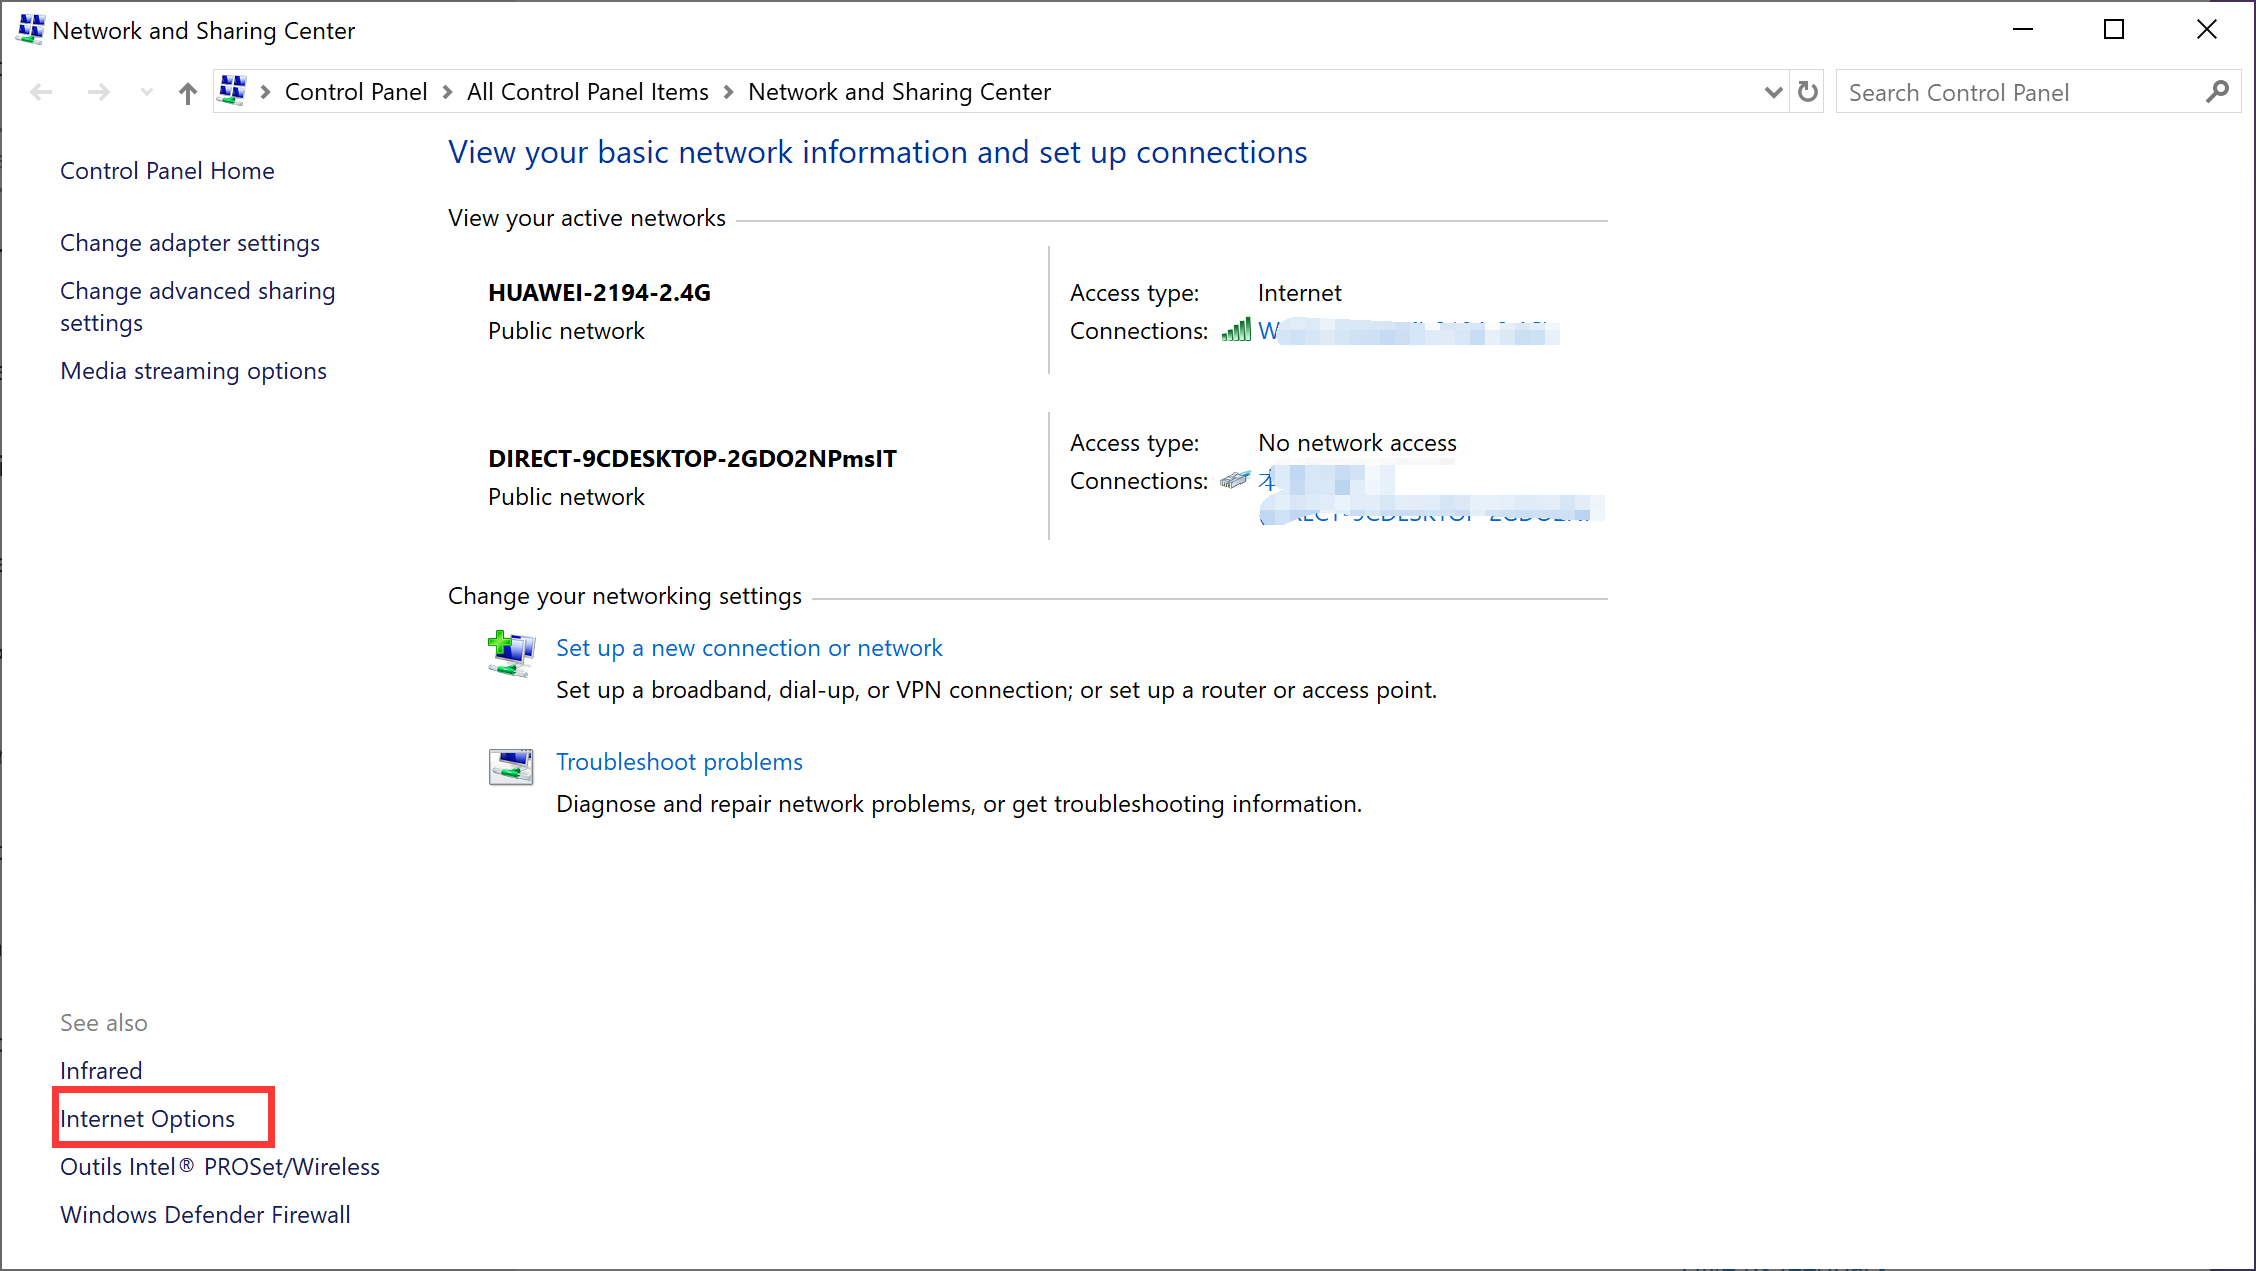
Task: Click the Troubleshoot problems icon
Action: (x=511, y=767)
